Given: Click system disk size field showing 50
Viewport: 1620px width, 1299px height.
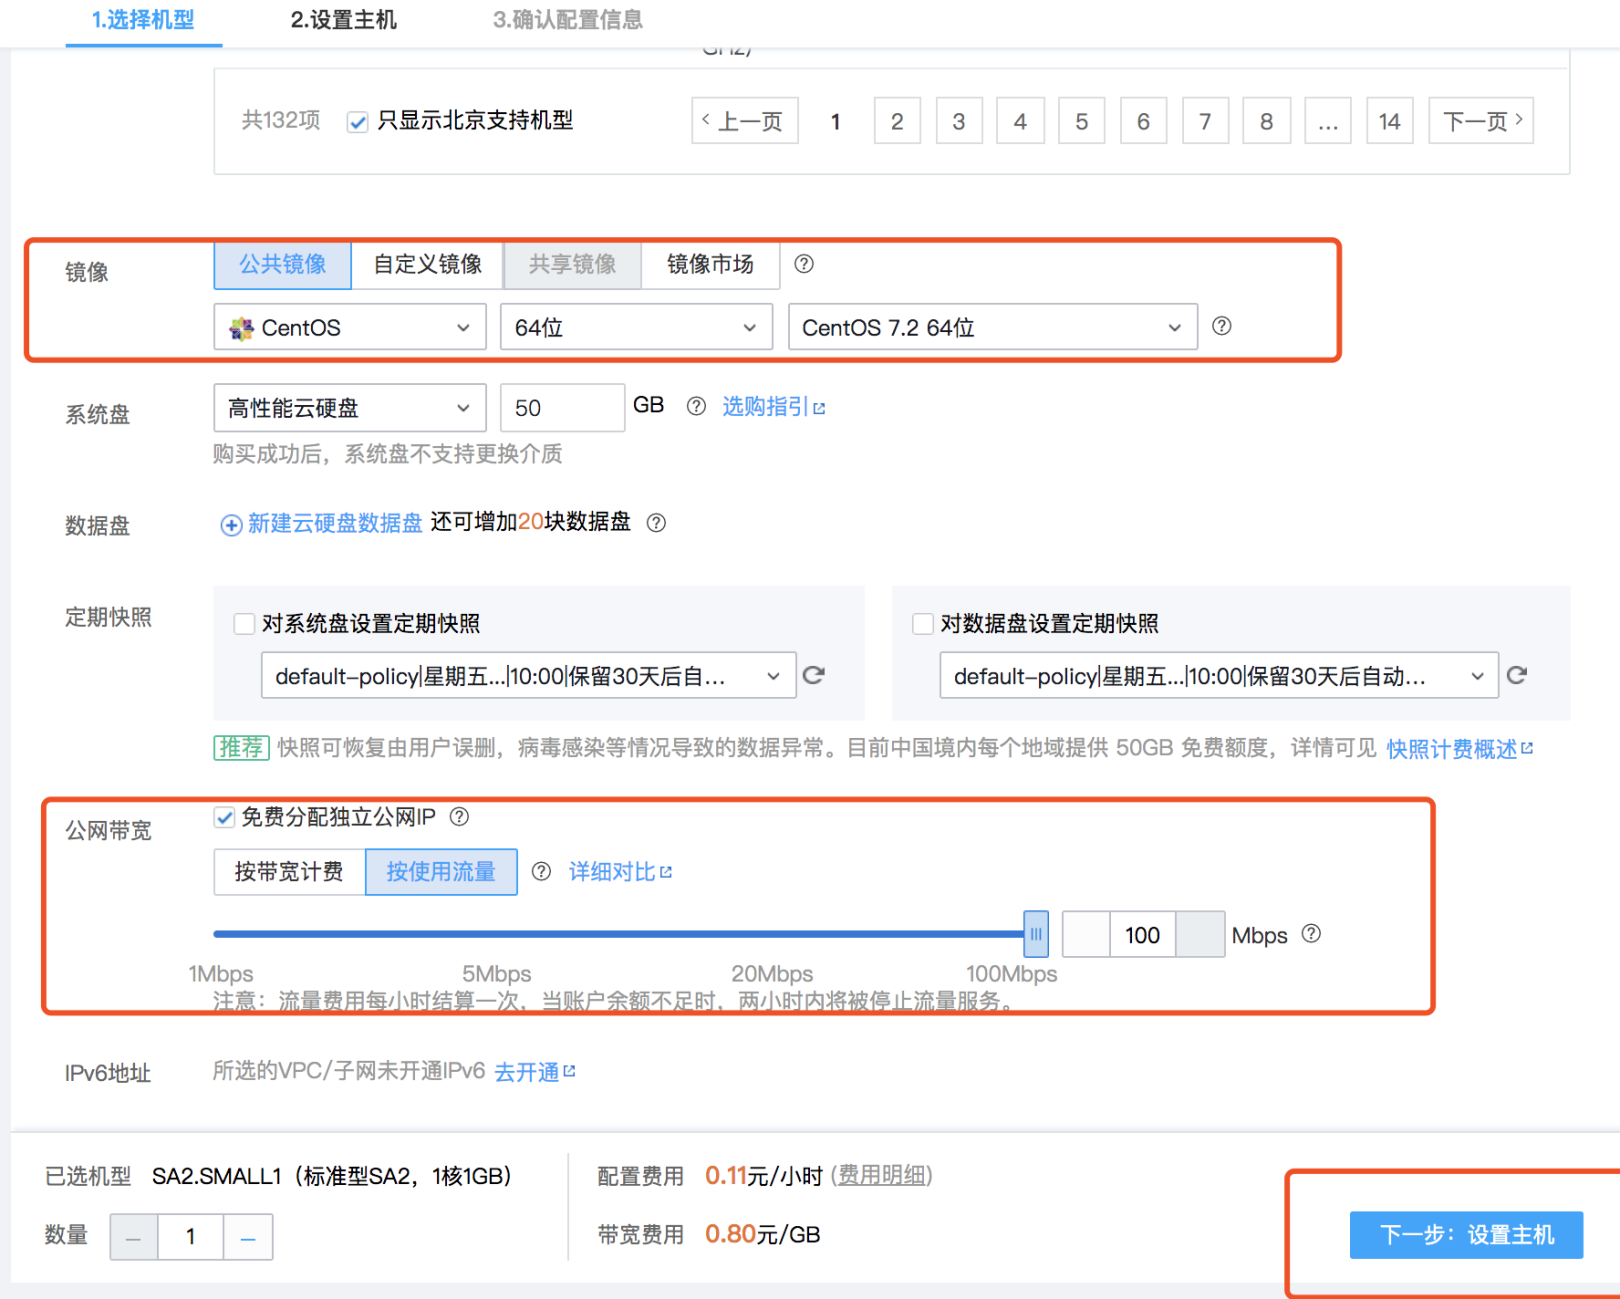Looking at the screenshot, I should (x=563, y=408).
